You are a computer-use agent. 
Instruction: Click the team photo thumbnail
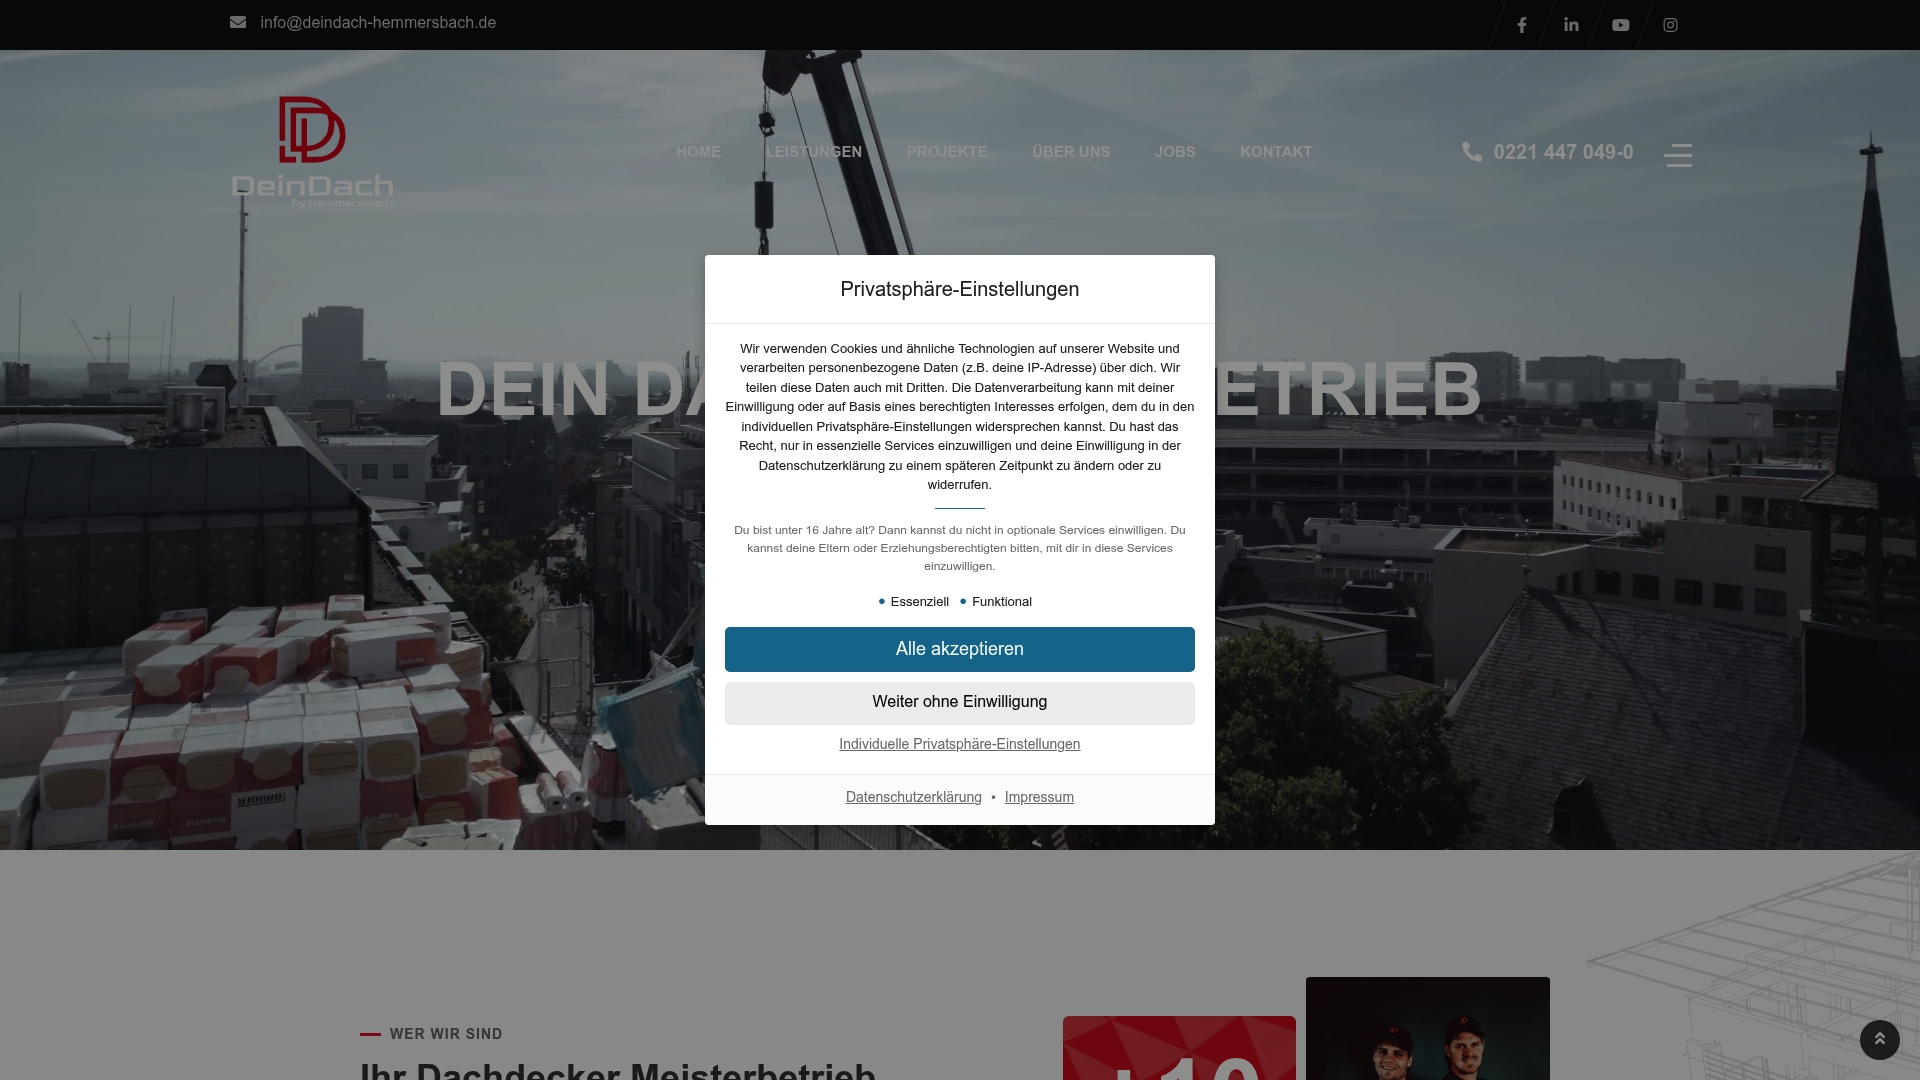coord(1428,1029)
